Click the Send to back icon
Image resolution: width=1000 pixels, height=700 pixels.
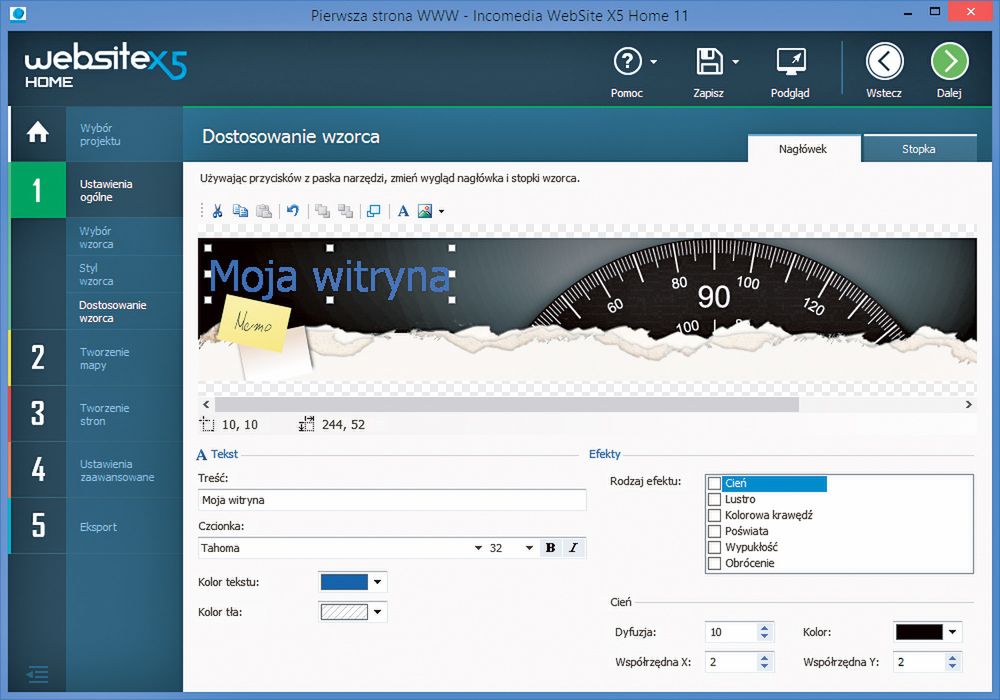(346, 211)
